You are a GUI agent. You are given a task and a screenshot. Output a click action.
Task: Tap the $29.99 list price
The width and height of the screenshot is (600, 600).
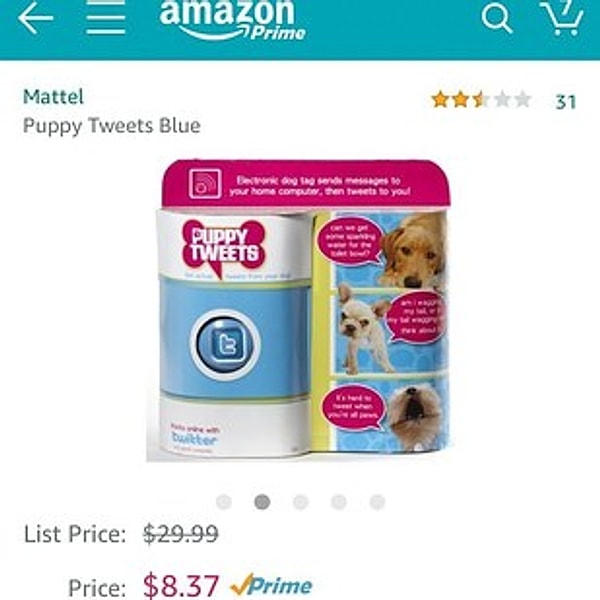181,534
